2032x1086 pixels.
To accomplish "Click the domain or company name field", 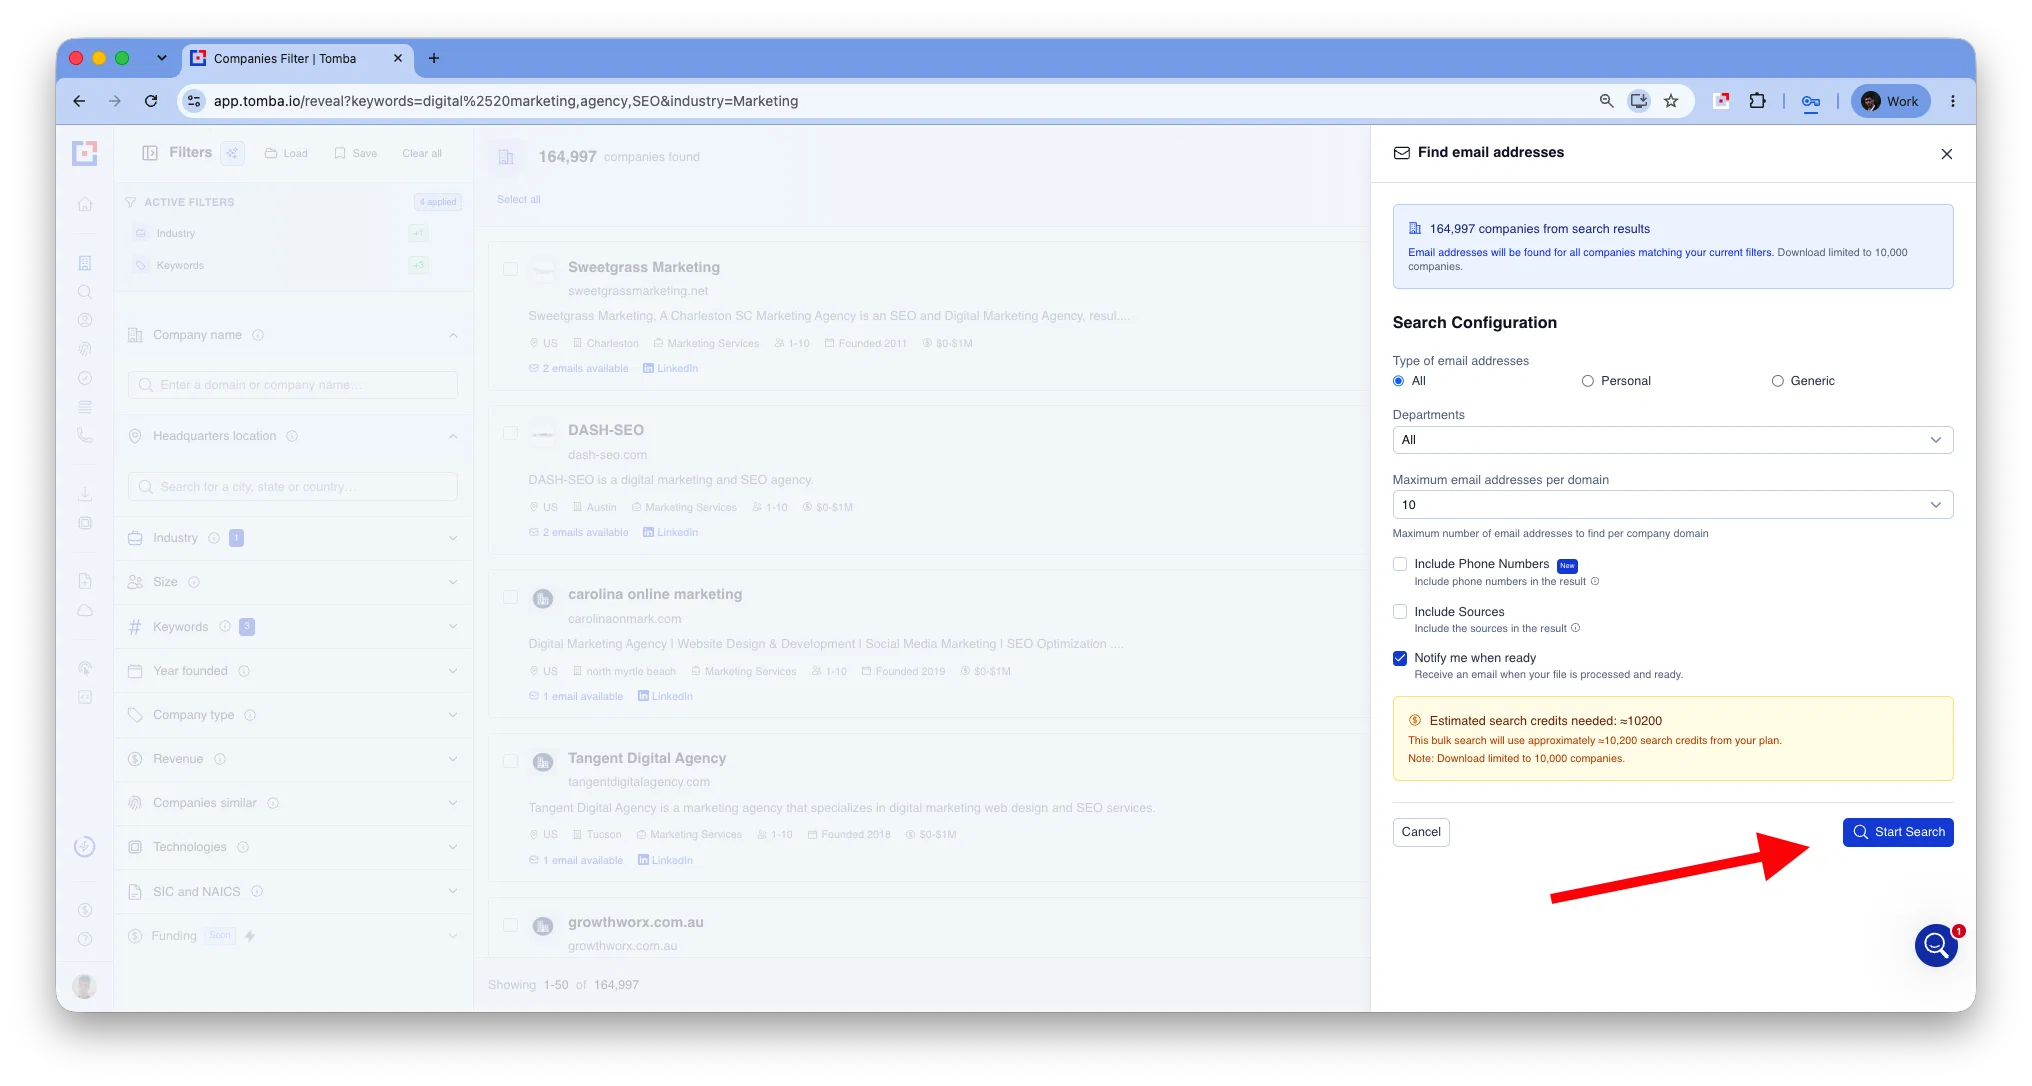I will (x=292, y=385).
